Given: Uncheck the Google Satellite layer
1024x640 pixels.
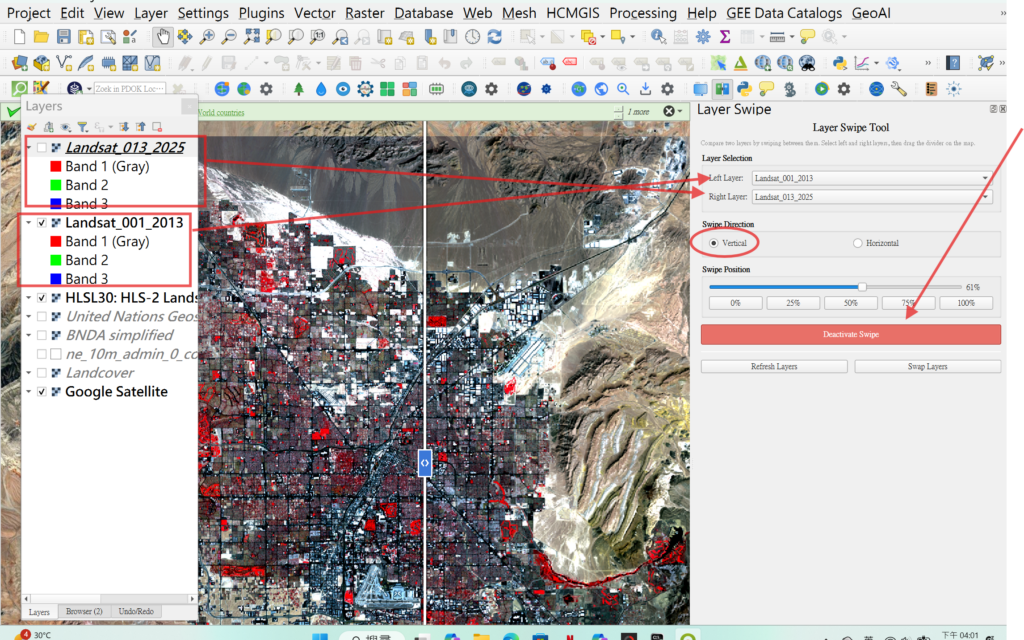Looking at the screenshot, I should (41, 392).
